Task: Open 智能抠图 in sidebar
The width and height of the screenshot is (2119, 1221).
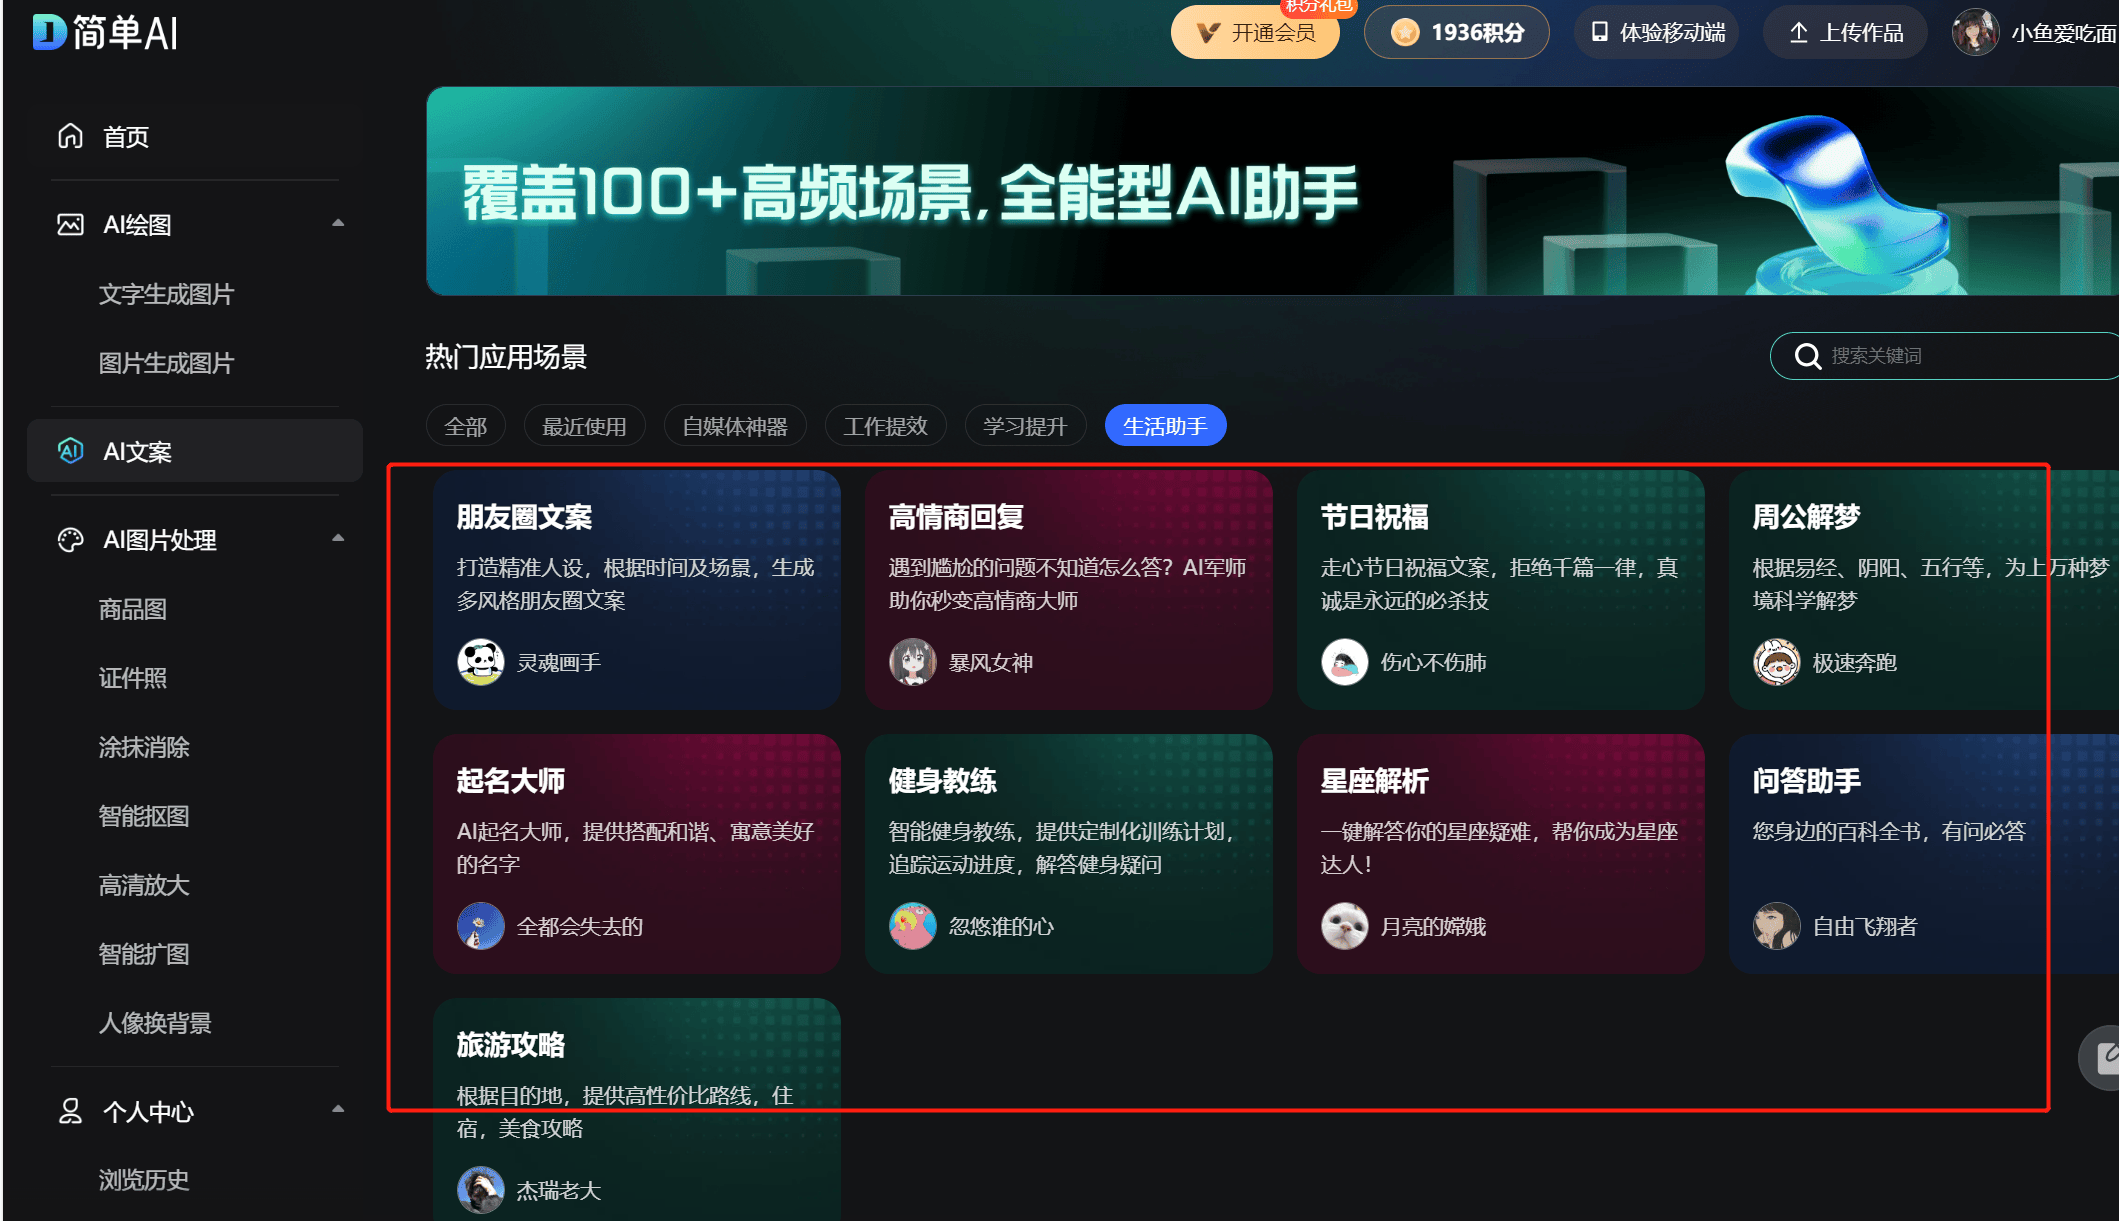Action: coord(144,816)
